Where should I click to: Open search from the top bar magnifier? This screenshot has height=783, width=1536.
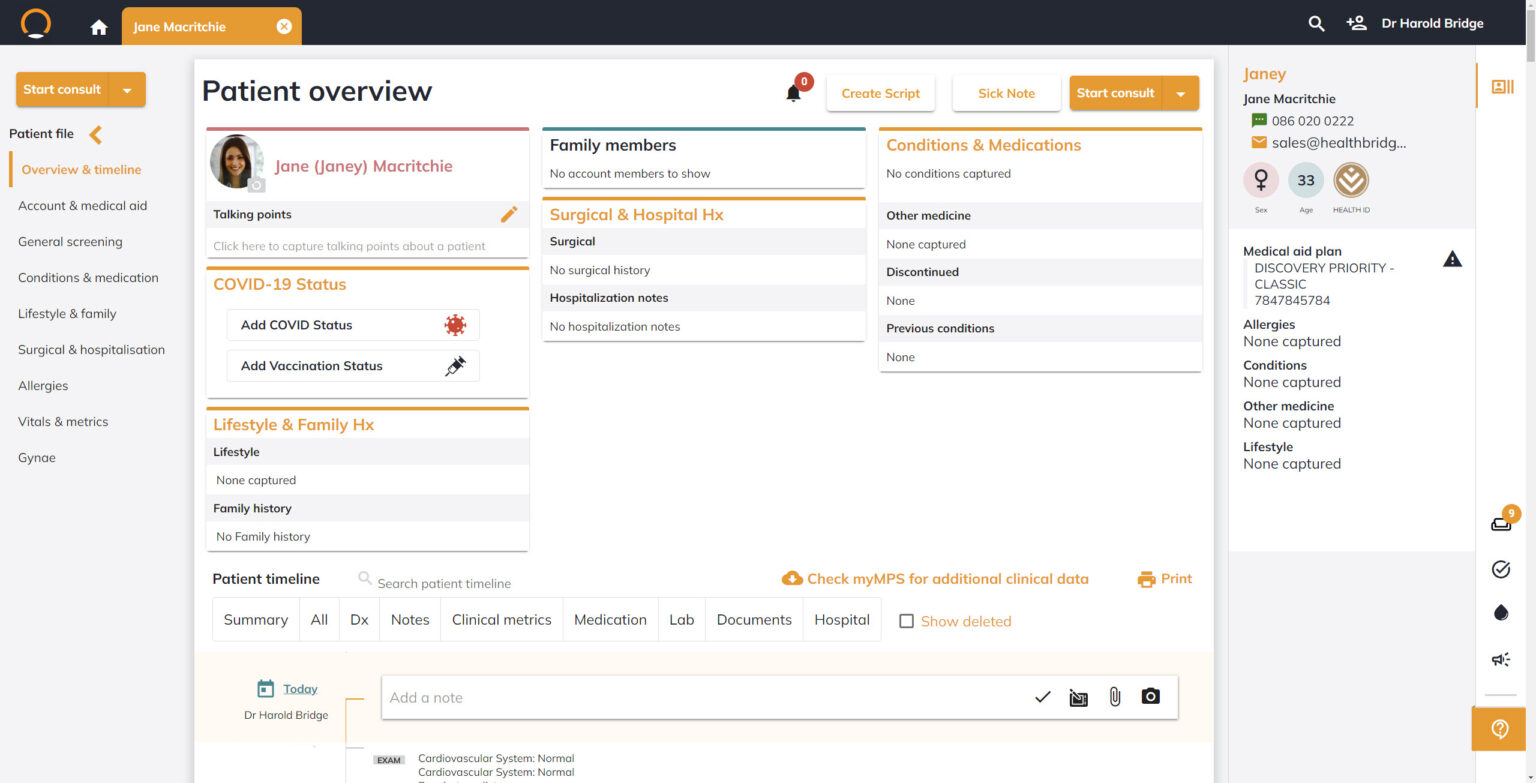[x=1315, y=22]
